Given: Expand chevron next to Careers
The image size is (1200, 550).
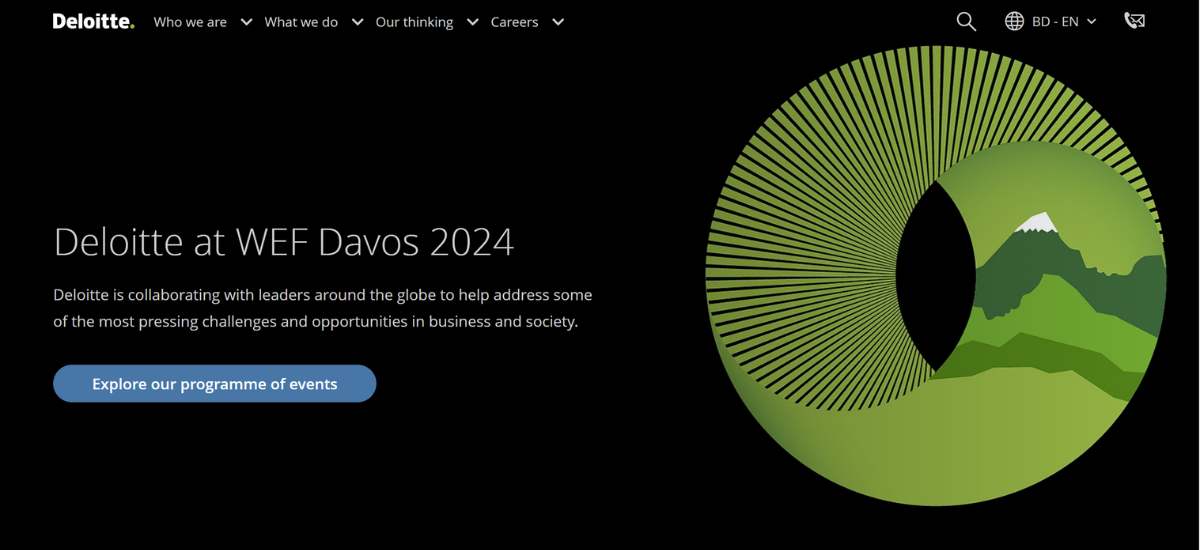Looking at the screenshot, I should (558, 22).
